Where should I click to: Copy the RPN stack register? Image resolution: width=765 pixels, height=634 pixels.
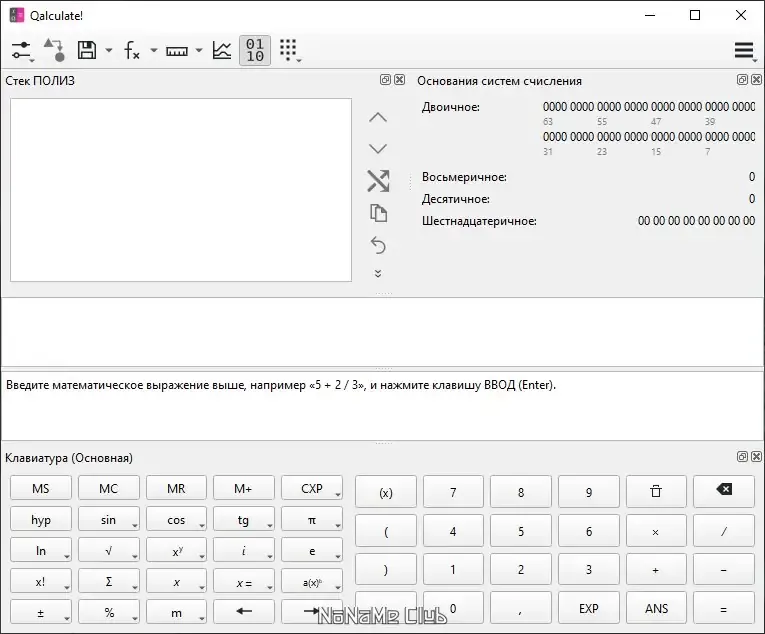click(x=378, y=213)
